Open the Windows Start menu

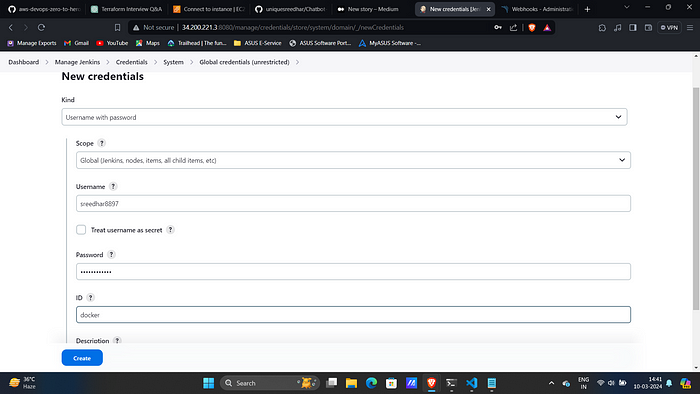[208, 383]
